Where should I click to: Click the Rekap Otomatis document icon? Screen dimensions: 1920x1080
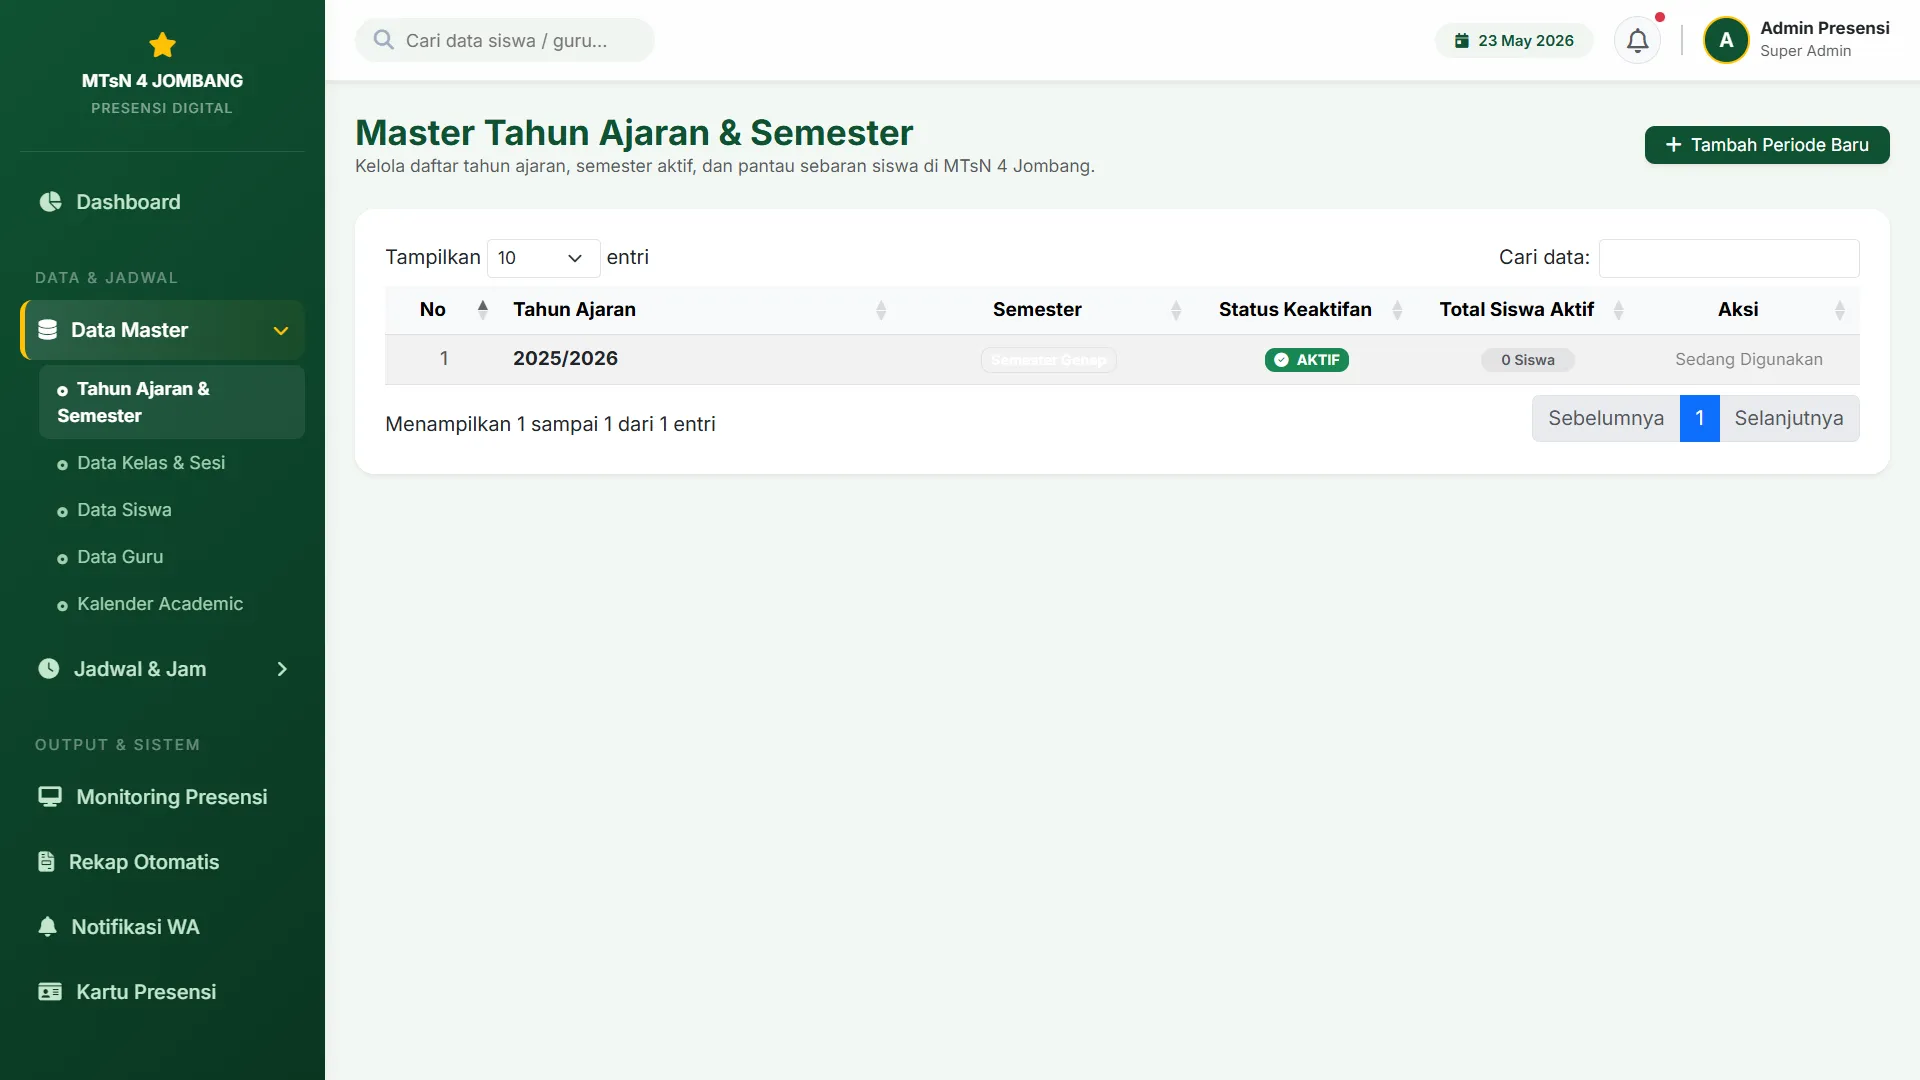(46, 862)
